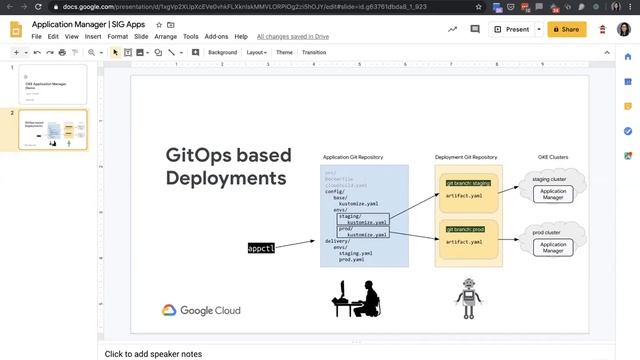Select slide 1 thumbnail
Image resolution: width=640 pixels, height=360 pixels.
[53, 84]
